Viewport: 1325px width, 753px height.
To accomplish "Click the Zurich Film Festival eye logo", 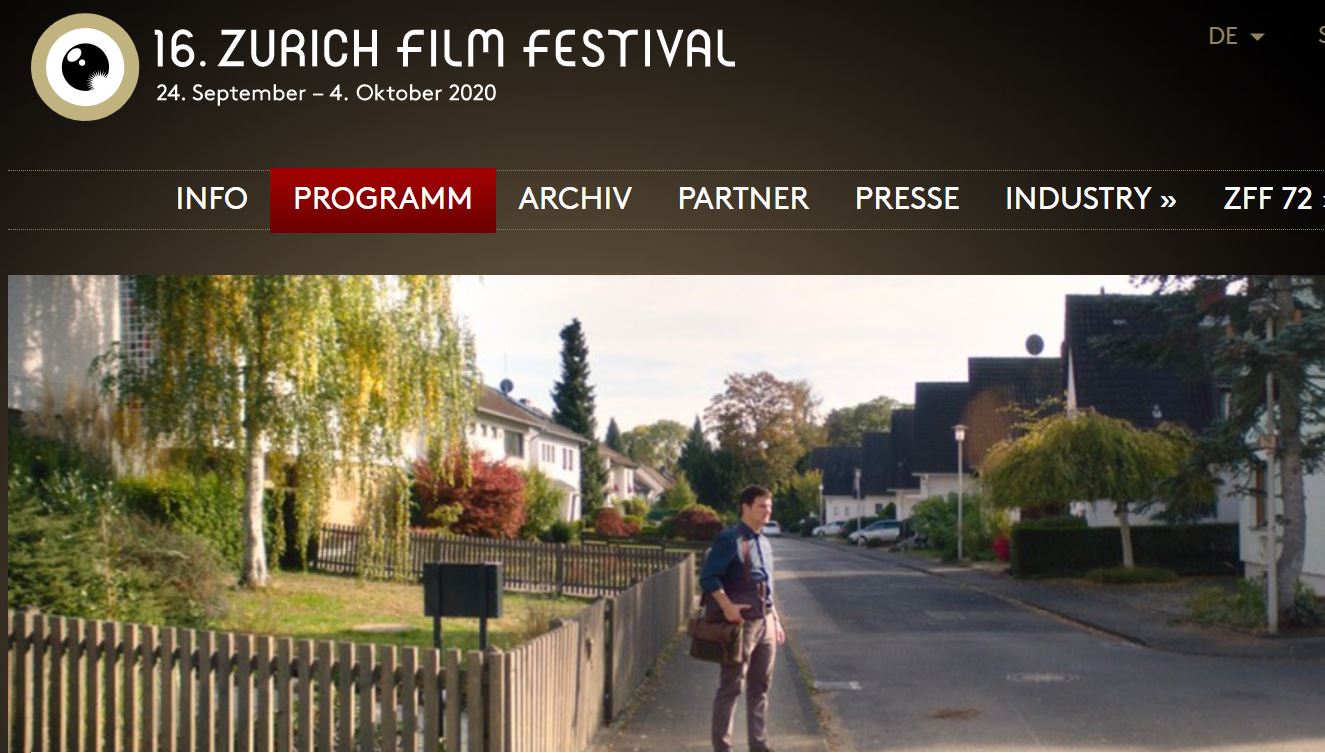I will (x=85, y=67).
